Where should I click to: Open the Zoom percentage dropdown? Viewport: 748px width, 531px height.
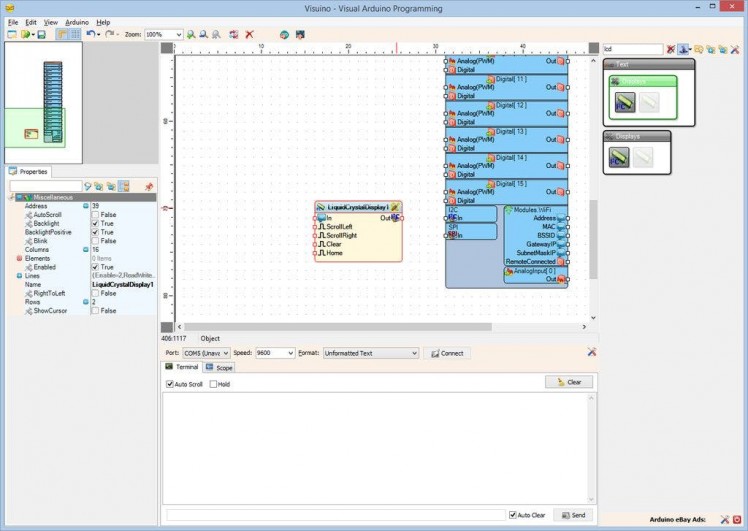tap(177, 34)
